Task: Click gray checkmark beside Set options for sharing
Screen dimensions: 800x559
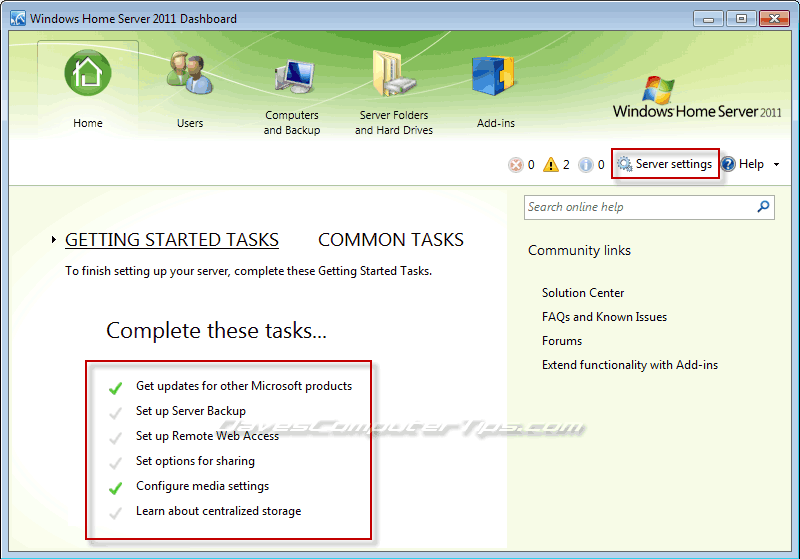Action: click(x=115, y=463)
